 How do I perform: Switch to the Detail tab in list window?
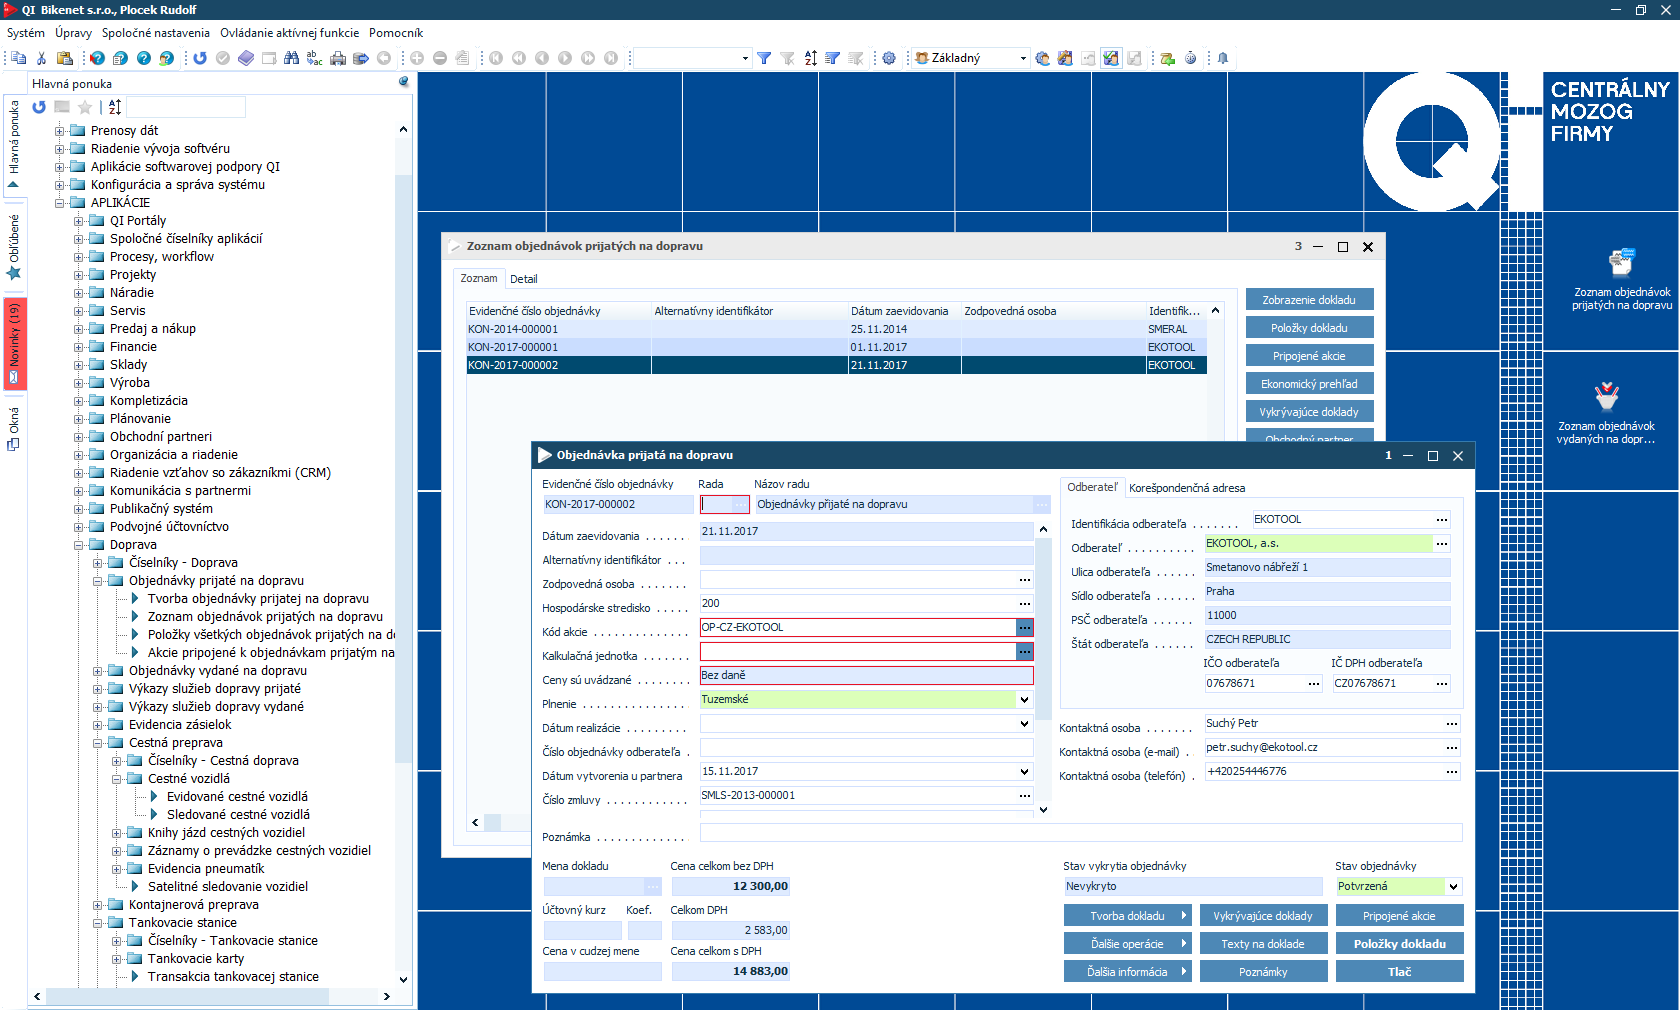523,279
